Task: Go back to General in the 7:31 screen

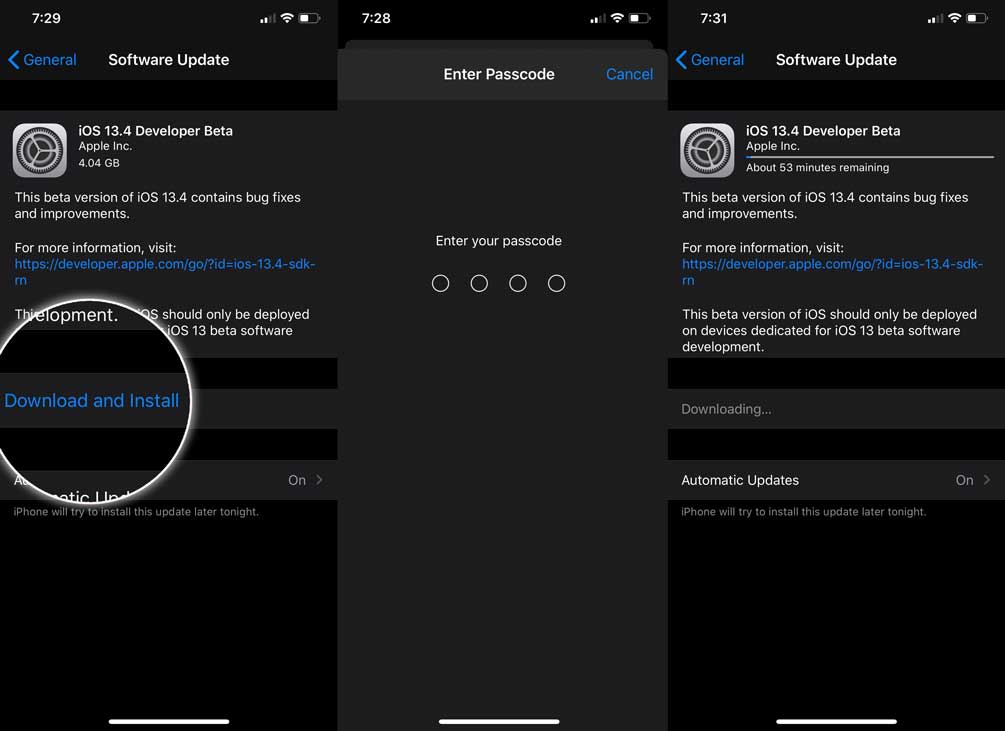Action: (710, 60)
